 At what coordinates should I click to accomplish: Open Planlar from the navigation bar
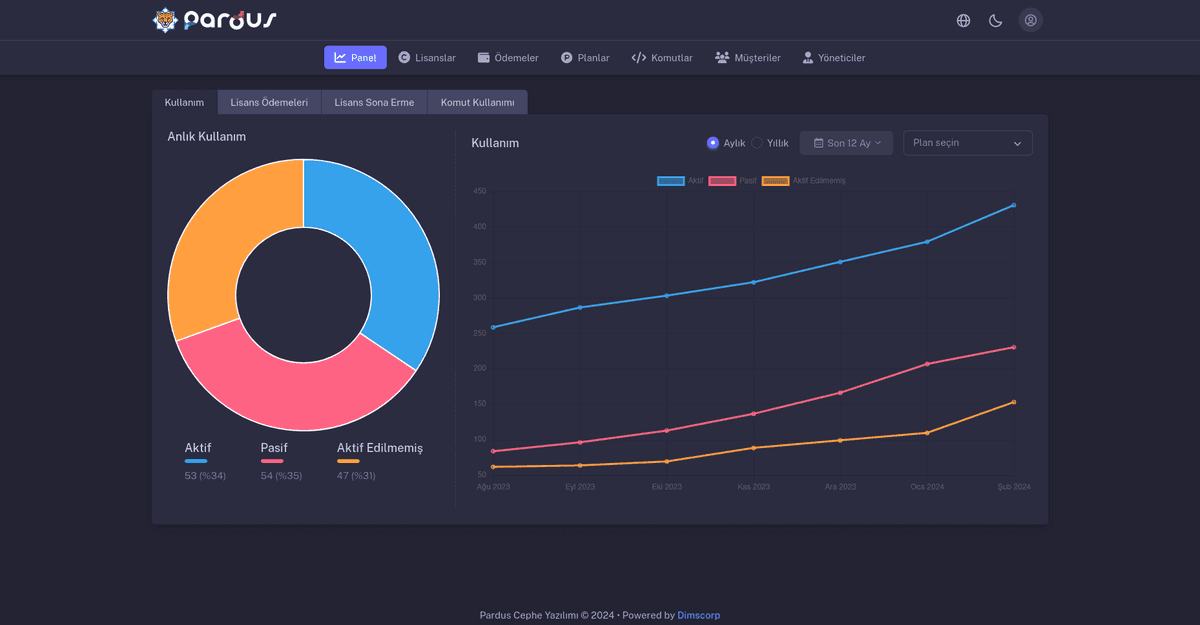(585, 58)
